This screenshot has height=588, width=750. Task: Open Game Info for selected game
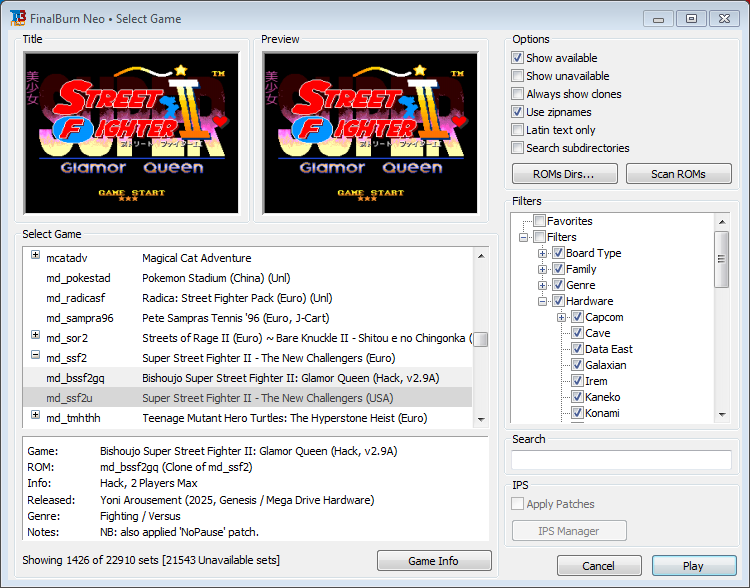point(434,560)
